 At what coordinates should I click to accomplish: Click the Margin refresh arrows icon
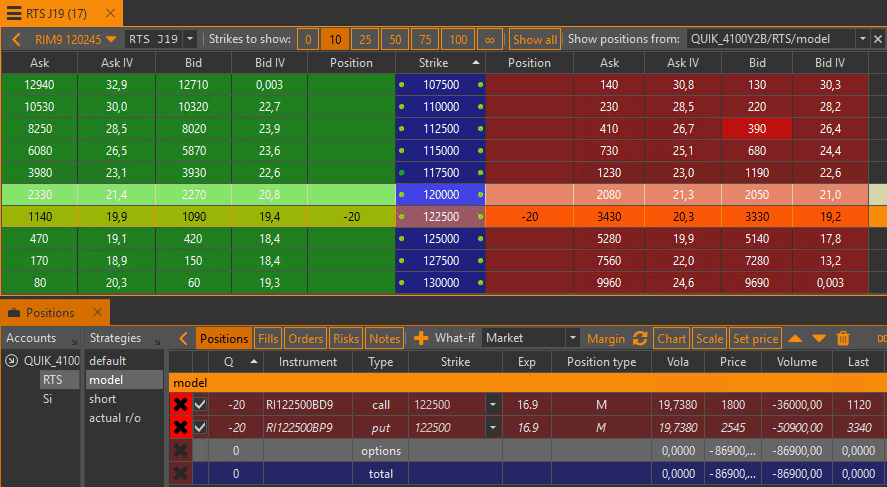(640, 339)
